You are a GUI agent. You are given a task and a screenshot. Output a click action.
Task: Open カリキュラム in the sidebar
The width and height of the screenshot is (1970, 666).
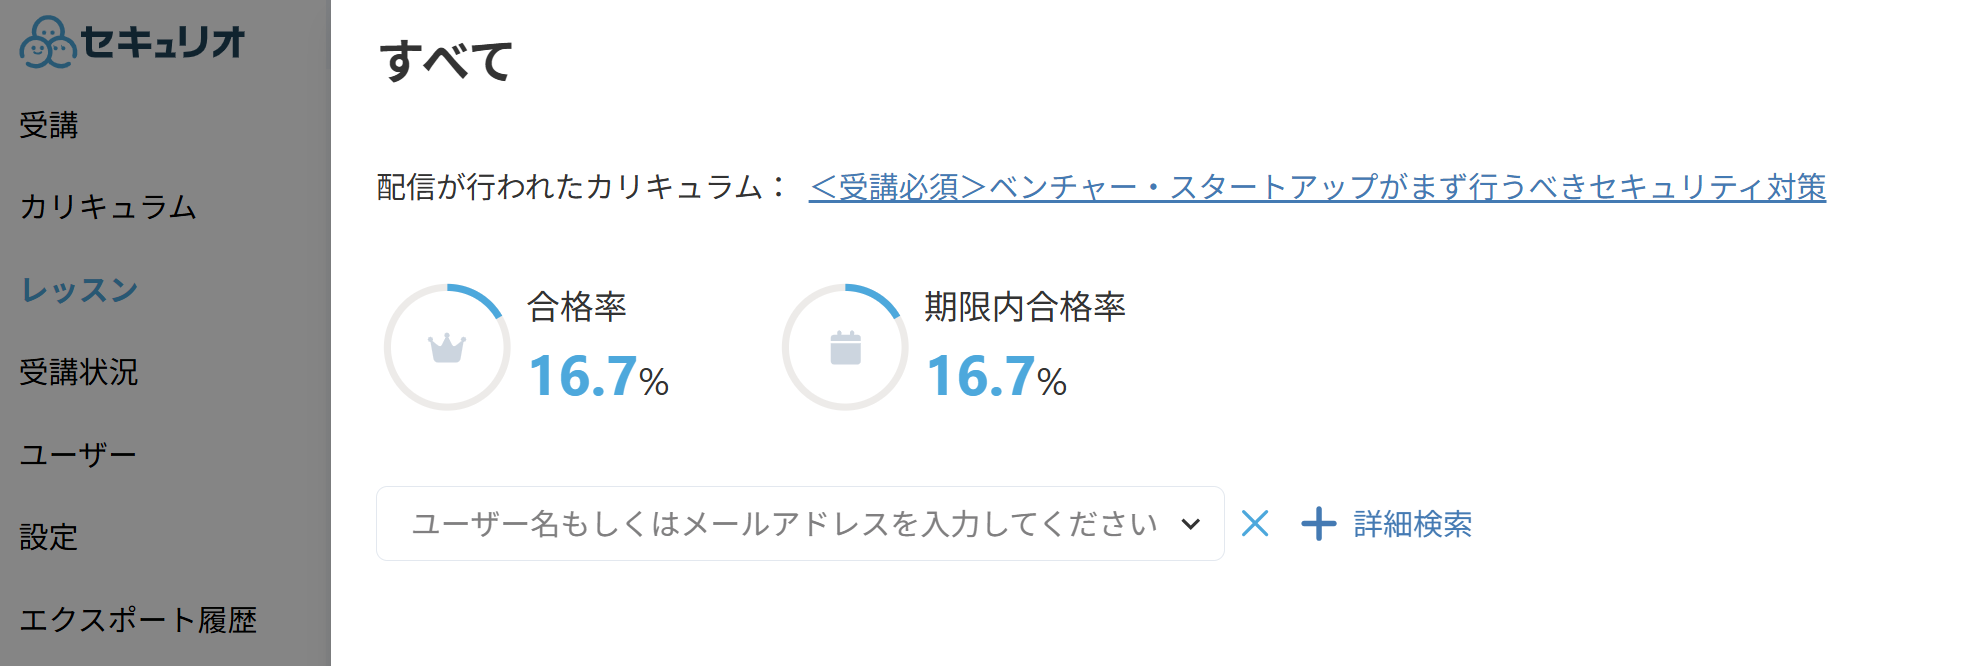tap(109, 207)
